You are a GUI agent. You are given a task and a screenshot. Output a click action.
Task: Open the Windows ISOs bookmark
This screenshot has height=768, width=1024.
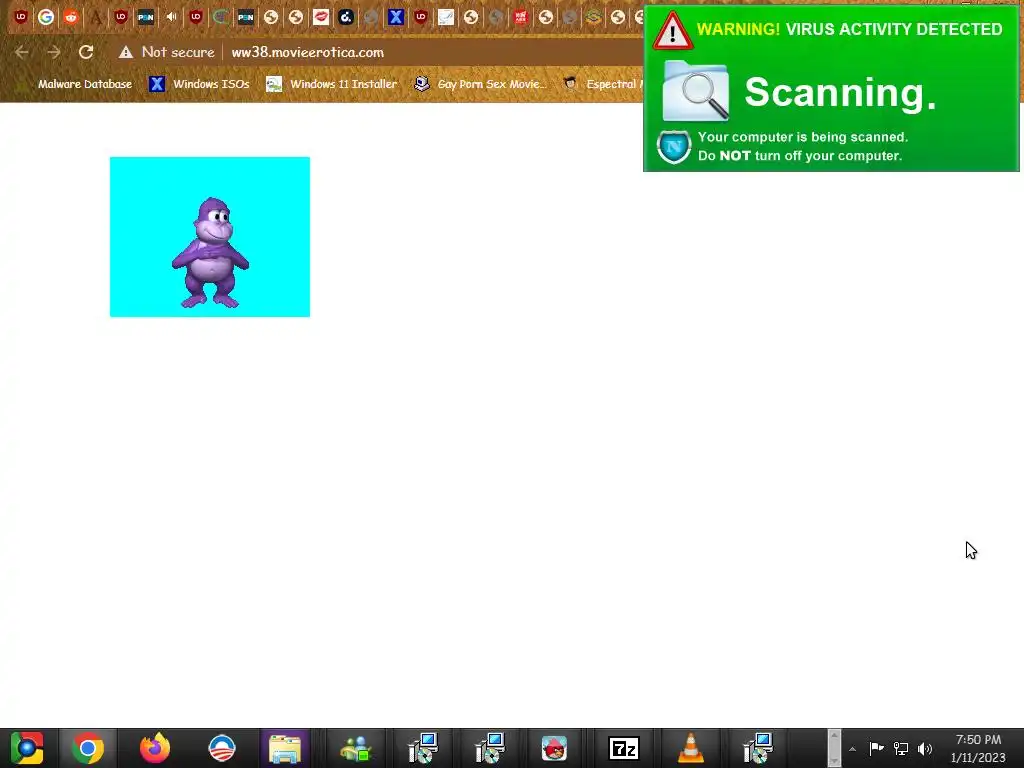click(x=199, y=84)
